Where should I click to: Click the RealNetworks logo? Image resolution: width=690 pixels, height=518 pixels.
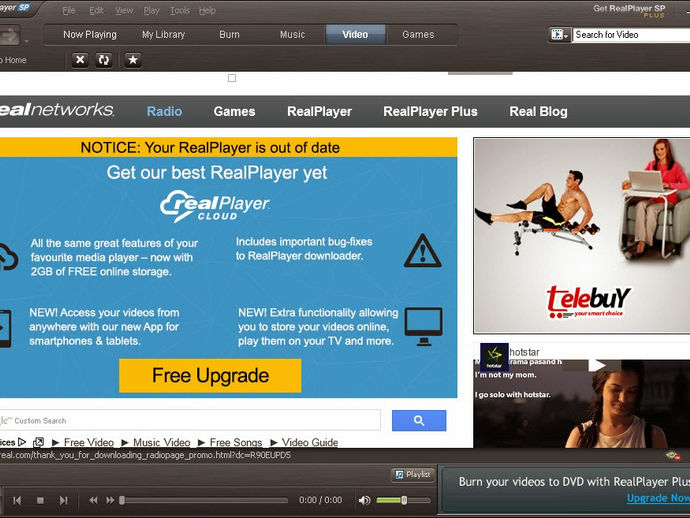tap(56, 110)
